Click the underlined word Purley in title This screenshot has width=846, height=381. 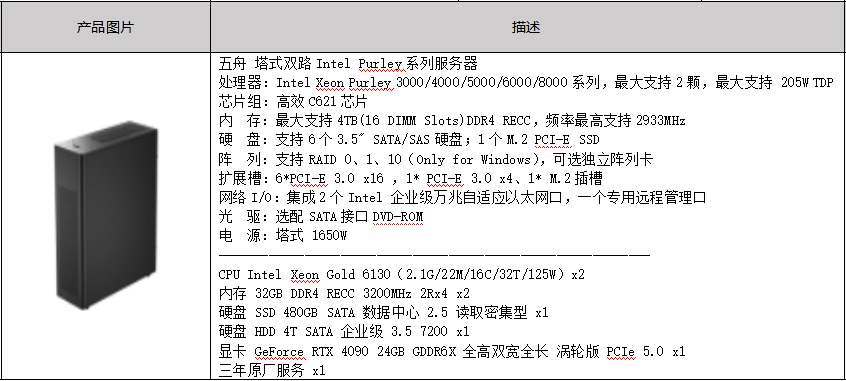[381, 64]
